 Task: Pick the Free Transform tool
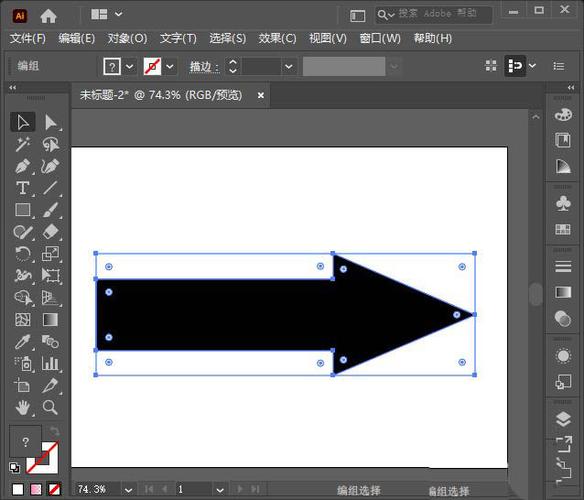(x=50, y=276)
